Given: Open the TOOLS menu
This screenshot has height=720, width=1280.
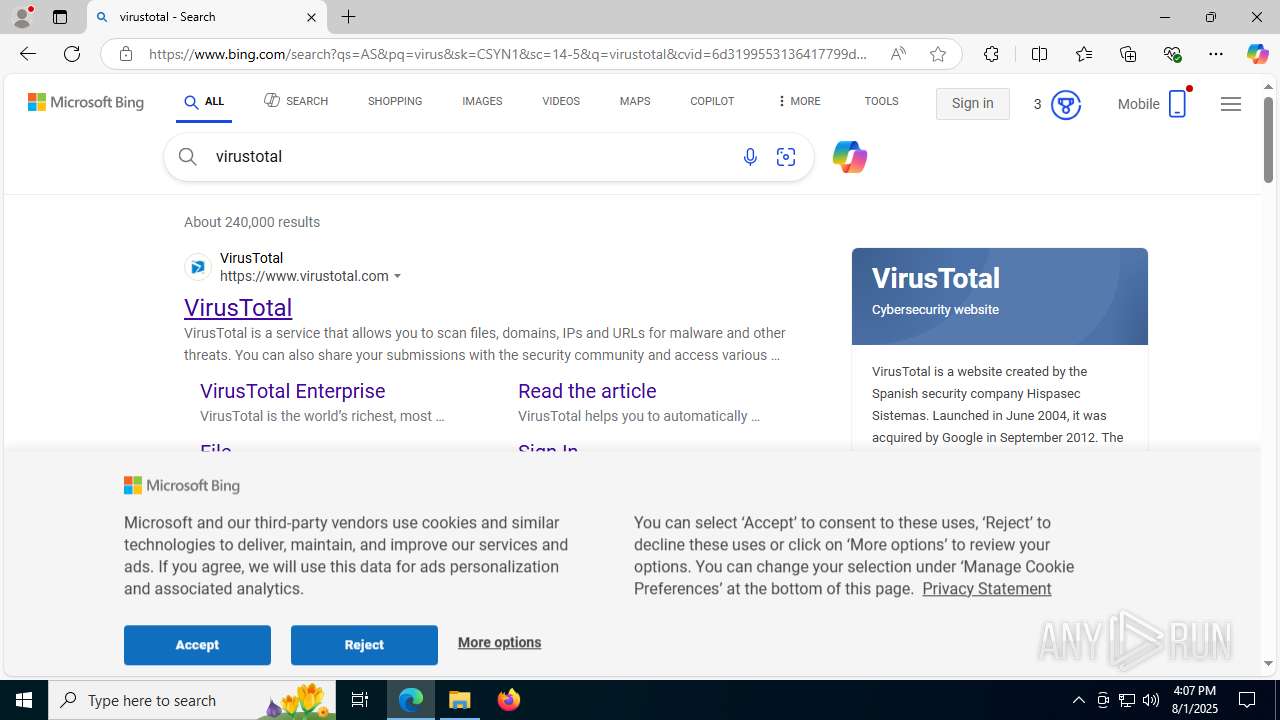Looking at the screenshot, I should (881, 101).
